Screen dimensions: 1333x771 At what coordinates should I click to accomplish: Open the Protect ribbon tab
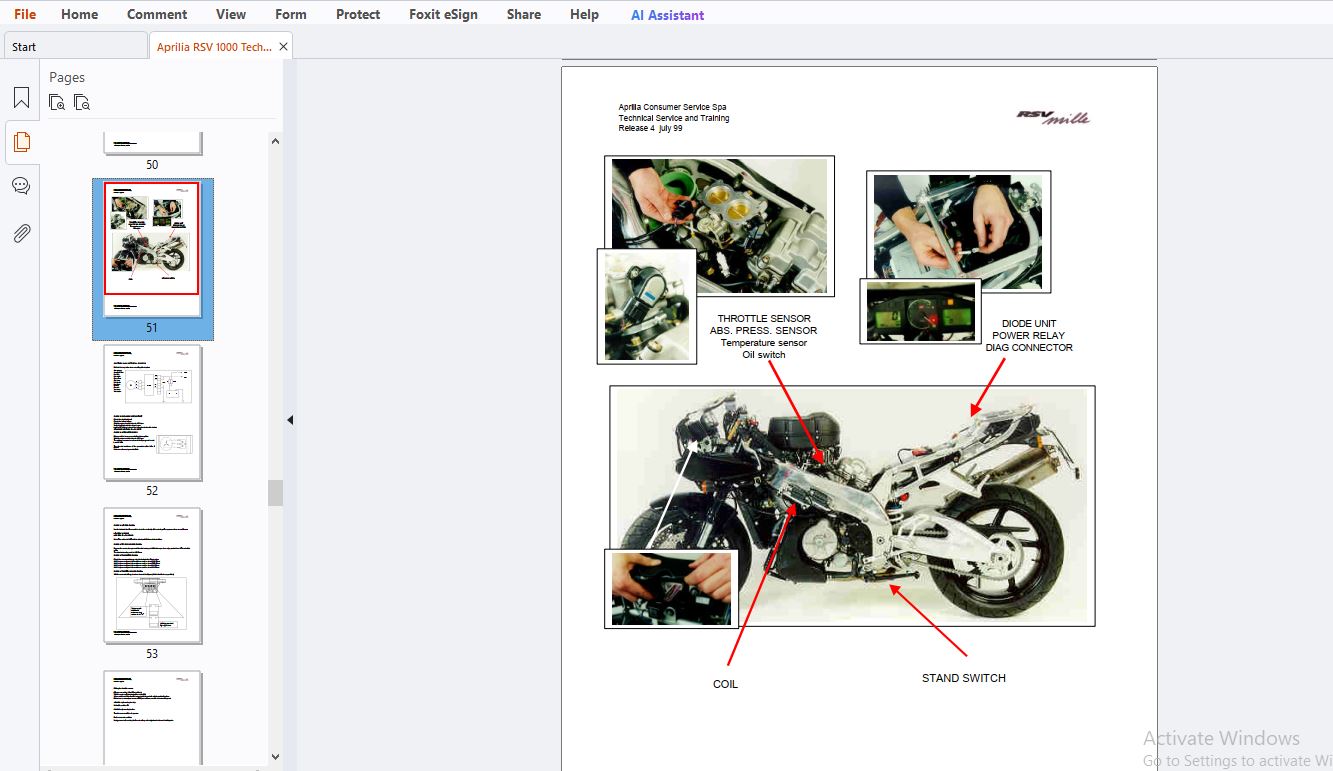358,14
